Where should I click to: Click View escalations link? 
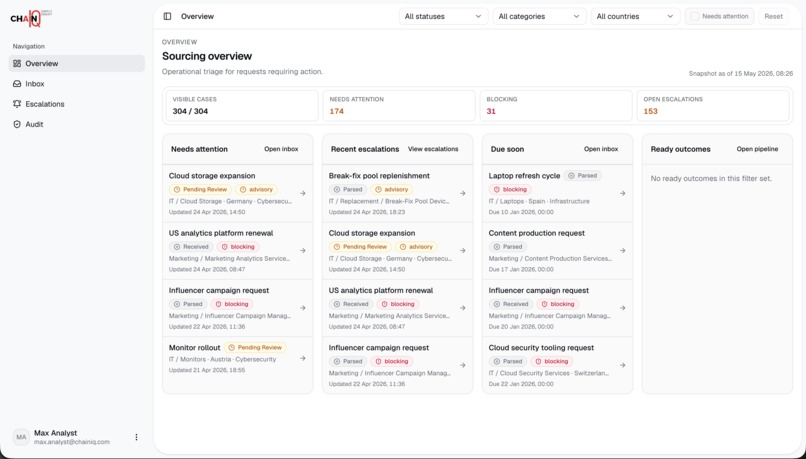(433, 149)
